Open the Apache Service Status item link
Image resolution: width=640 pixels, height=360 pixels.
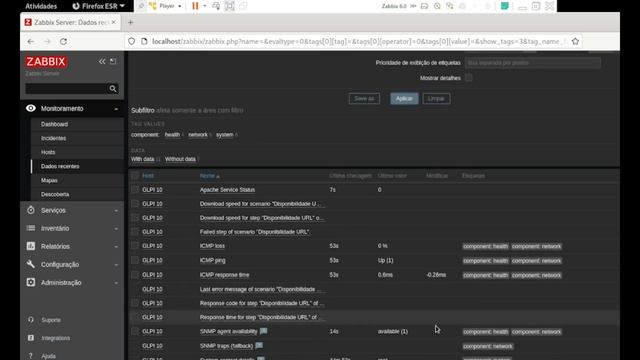(227, 190)
